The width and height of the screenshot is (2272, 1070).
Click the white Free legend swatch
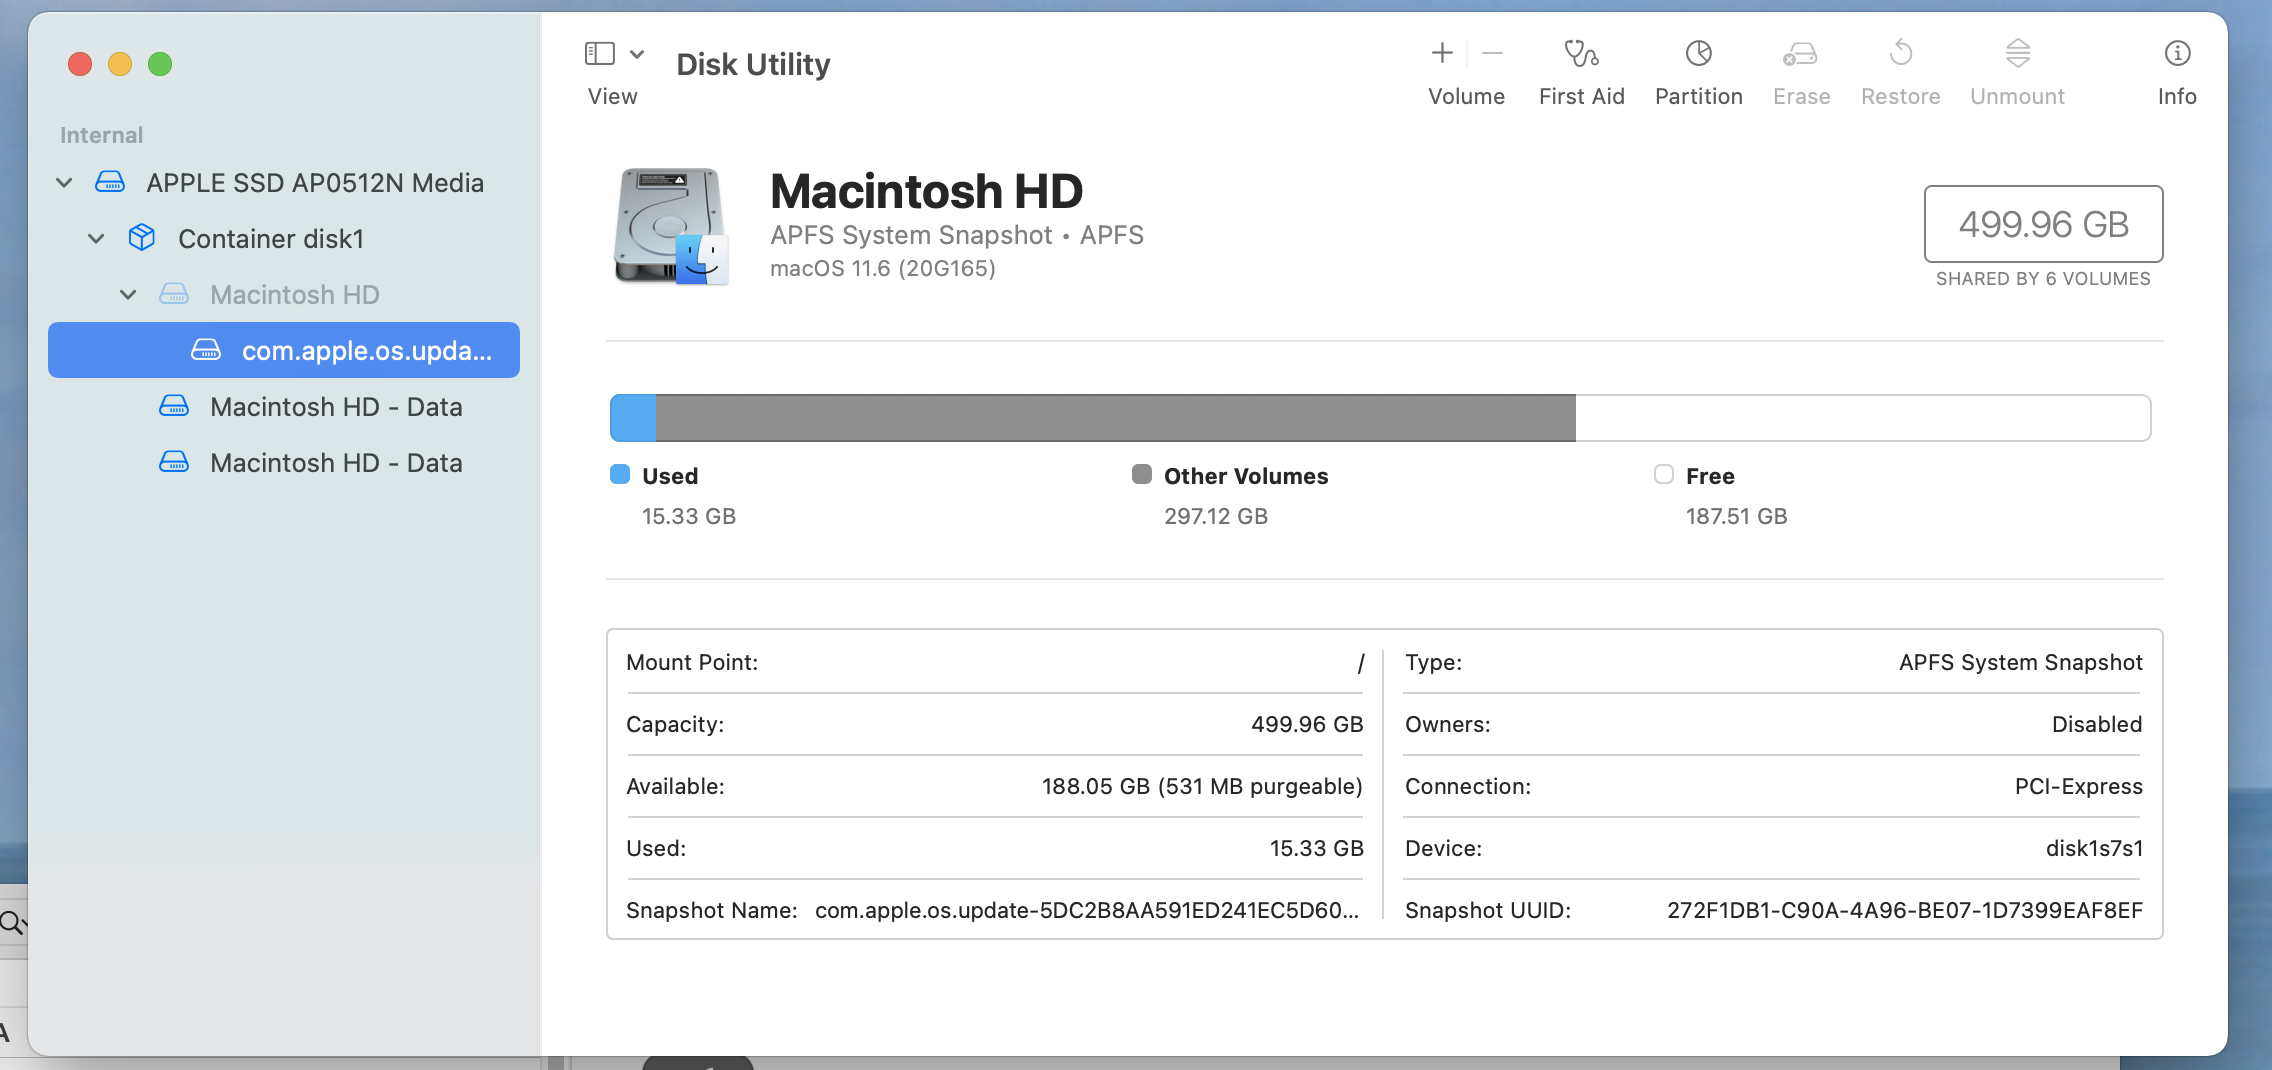[x=1664, y=474]
